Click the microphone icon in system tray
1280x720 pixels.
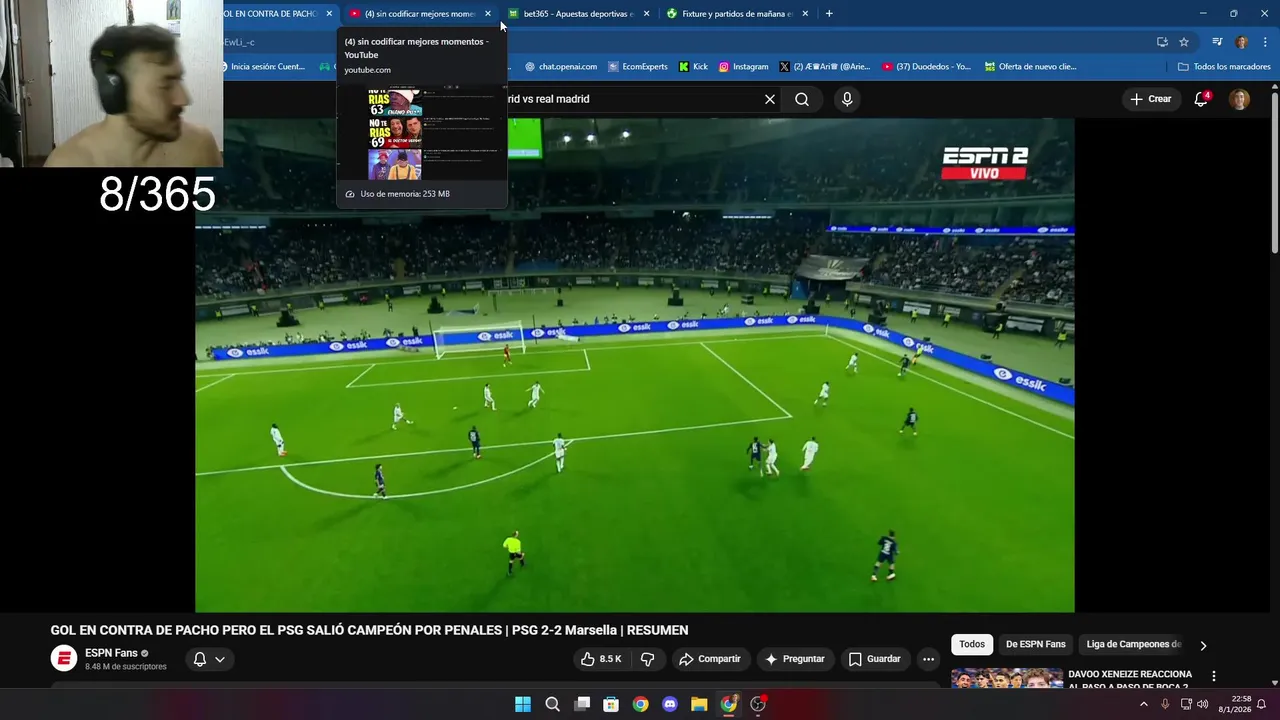(x=1165, y=704)
